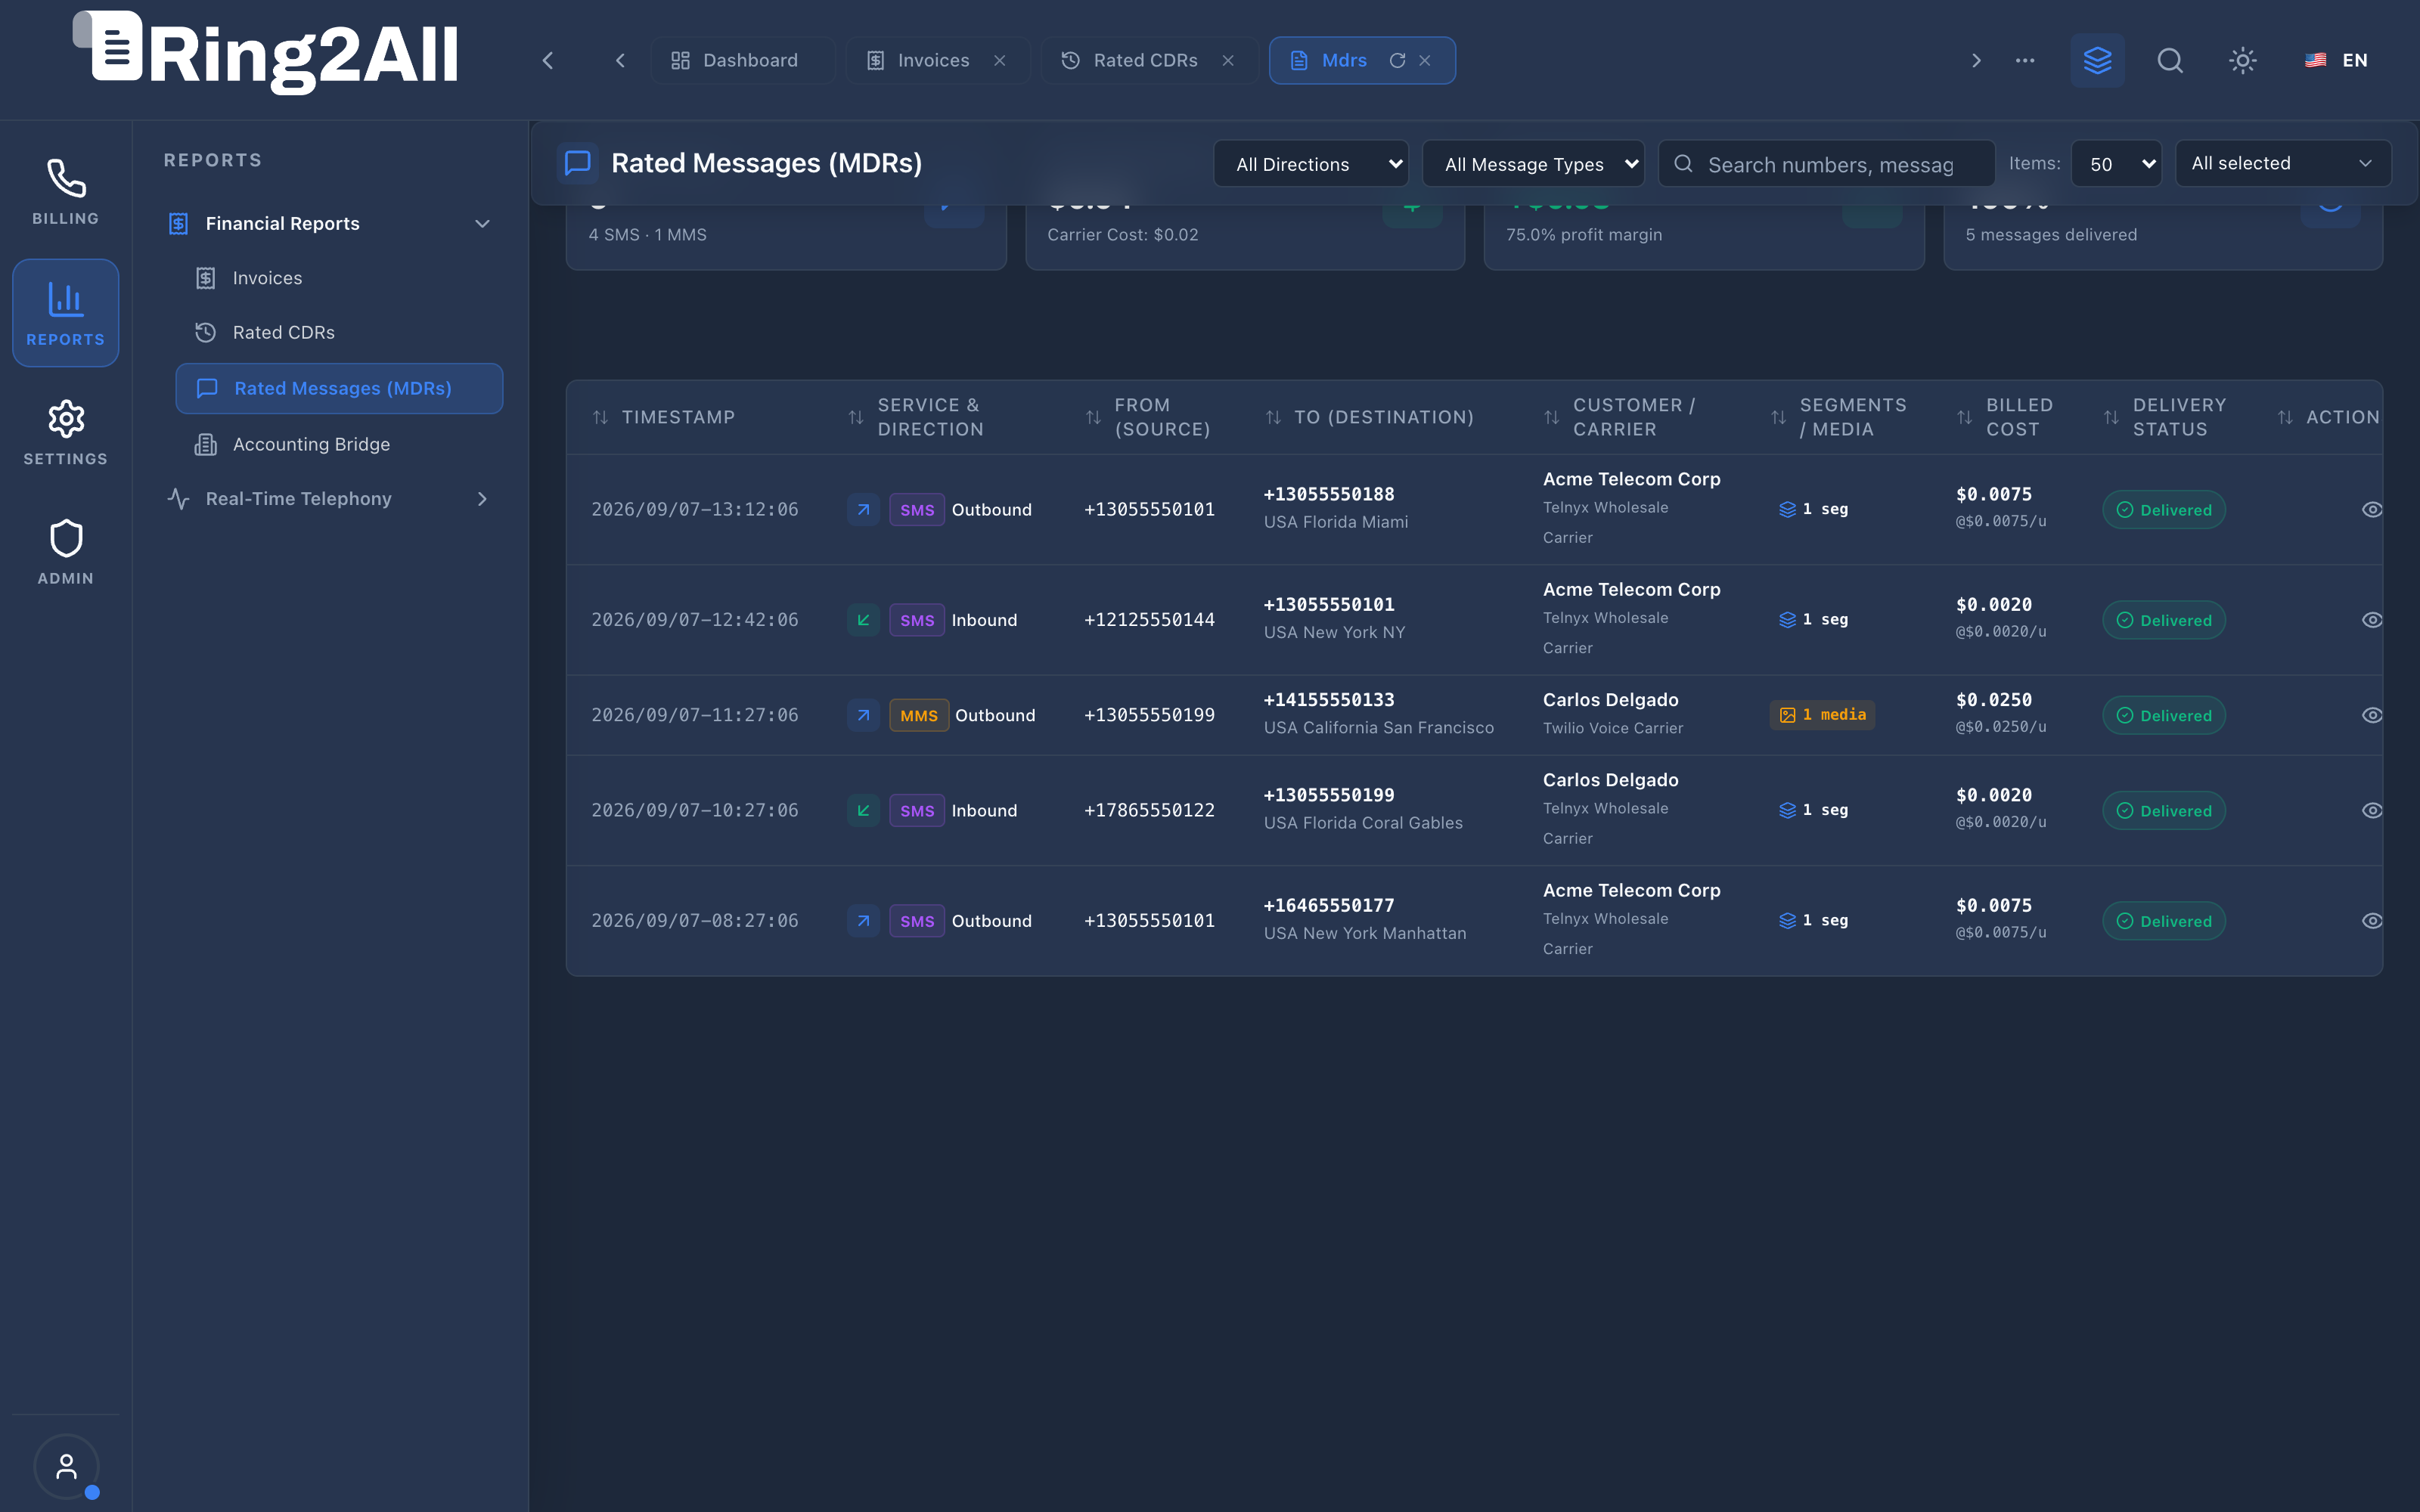Sort by Billed Cost column
The image size is (2420, 1512).
(x=2004, y=417)
